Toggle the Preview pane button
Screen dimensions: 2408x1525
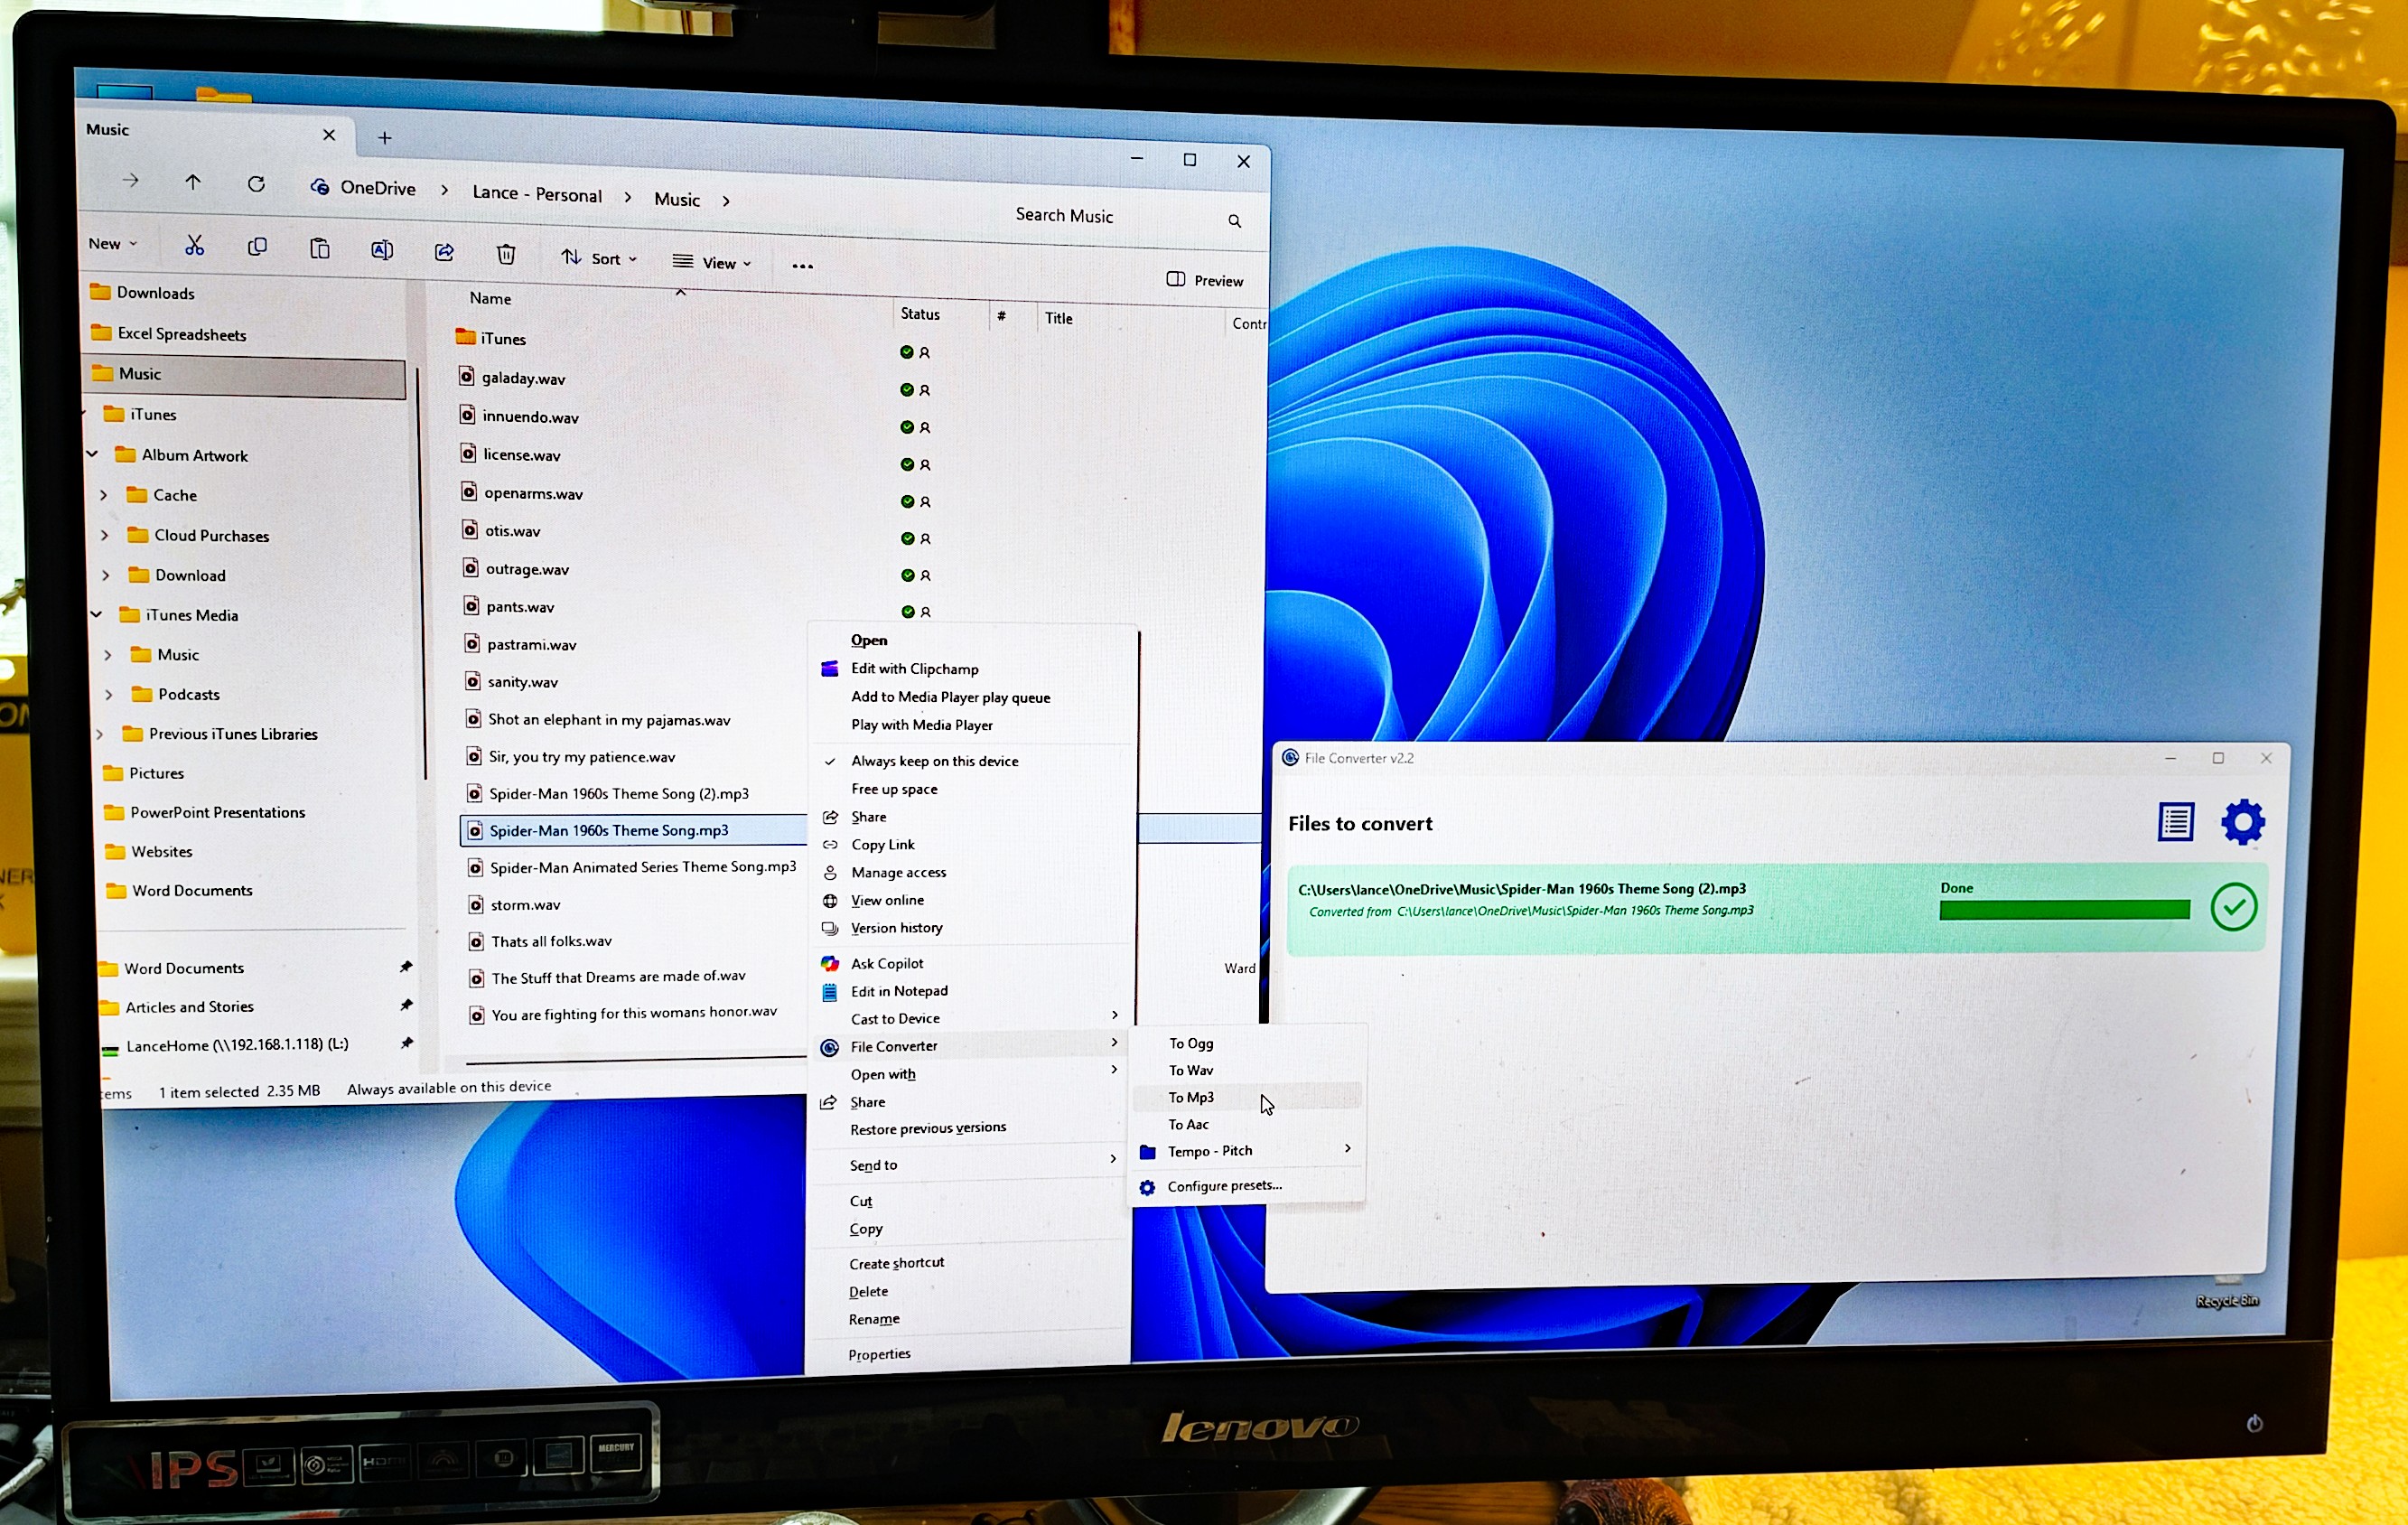click(1204, 280)
